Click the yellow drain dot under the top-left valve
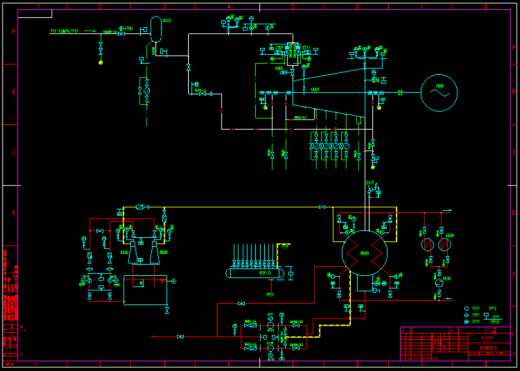Screen dimensions: 520x371 [101, 62]
